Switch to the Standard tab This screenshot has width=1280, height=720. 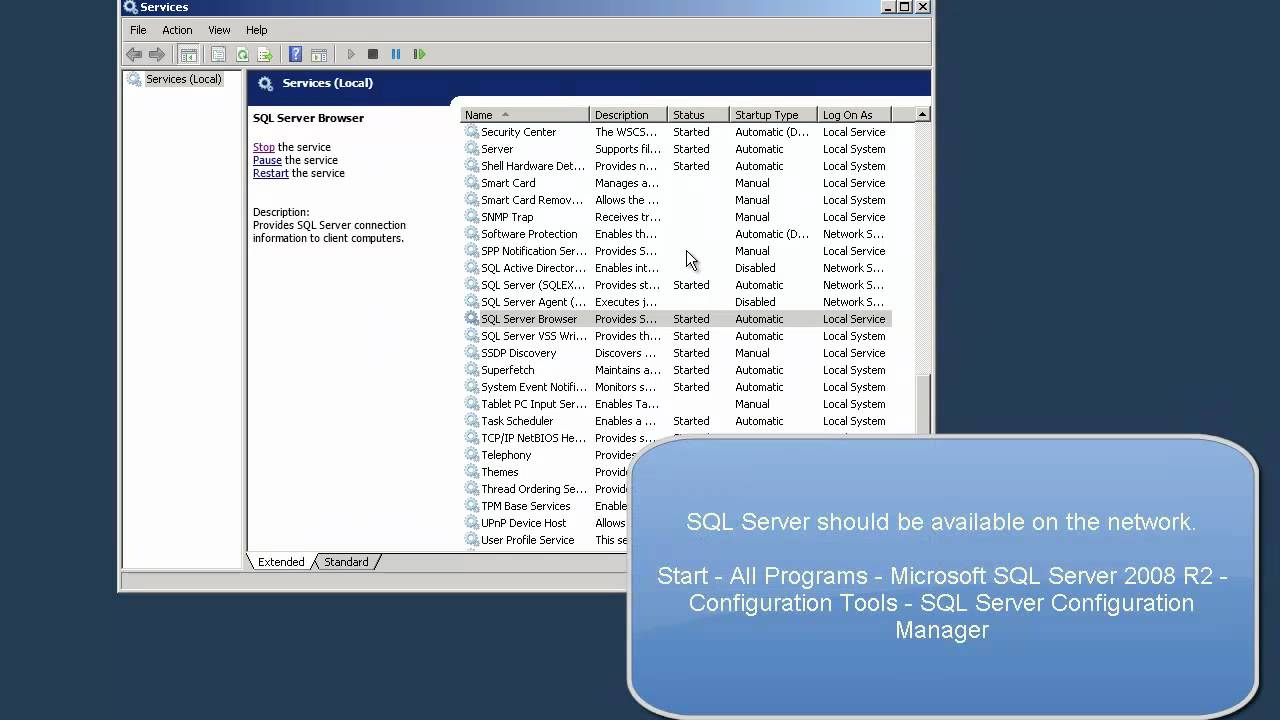click(346, 562)
